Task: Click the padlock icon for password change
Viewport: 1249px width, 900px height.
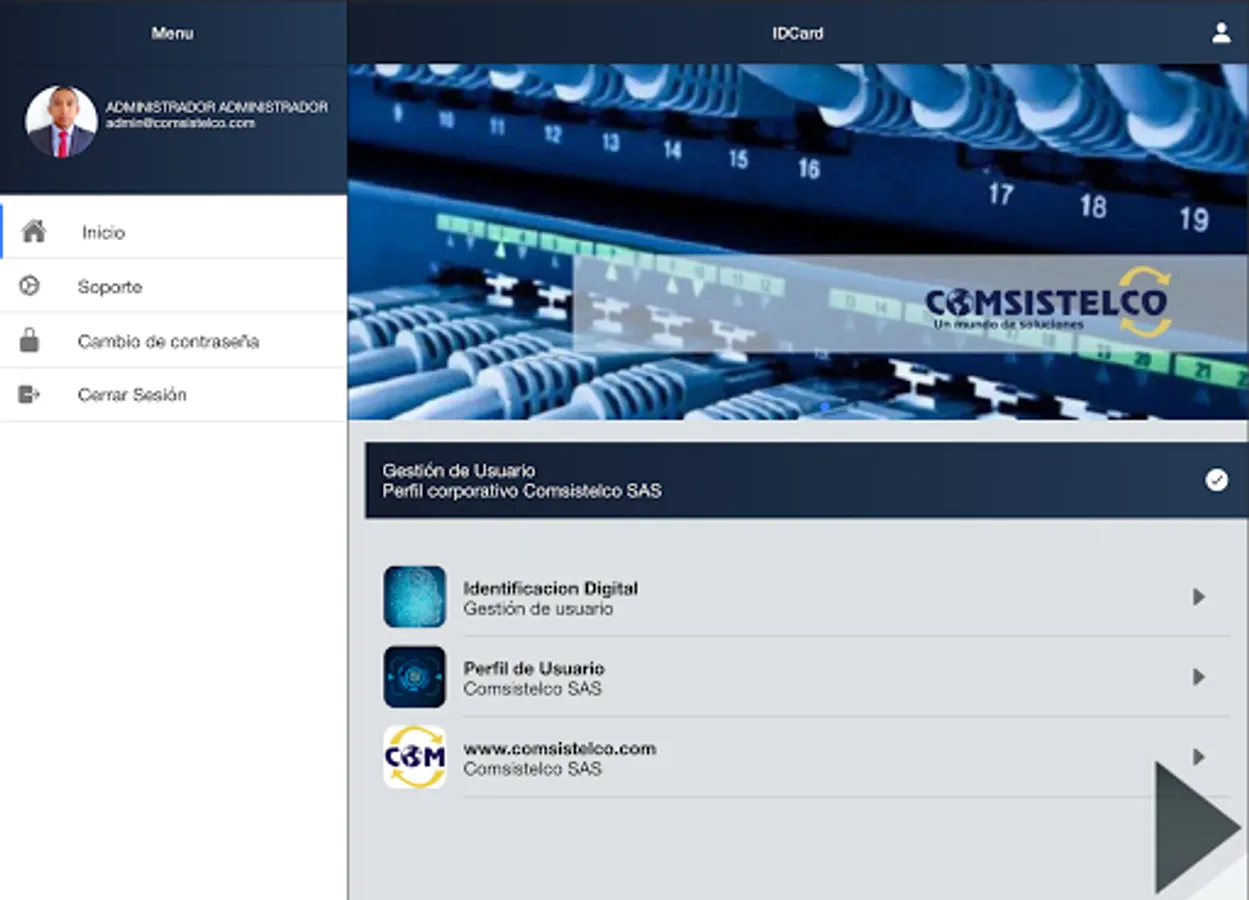Action: [x=29, y=340]
